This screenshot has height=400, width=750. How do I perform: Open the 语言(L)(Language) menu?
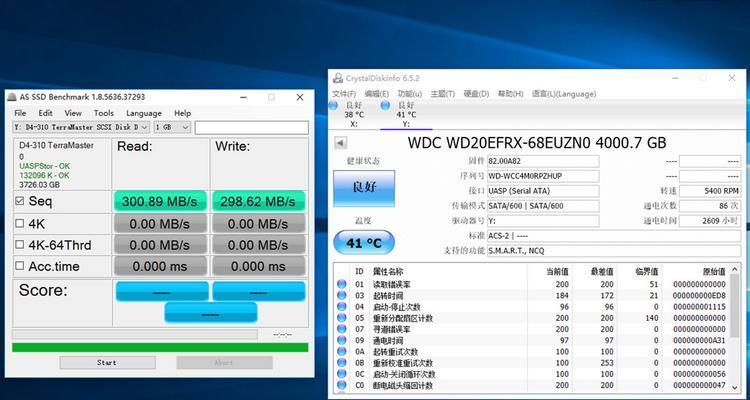click(x=564, y=94)
